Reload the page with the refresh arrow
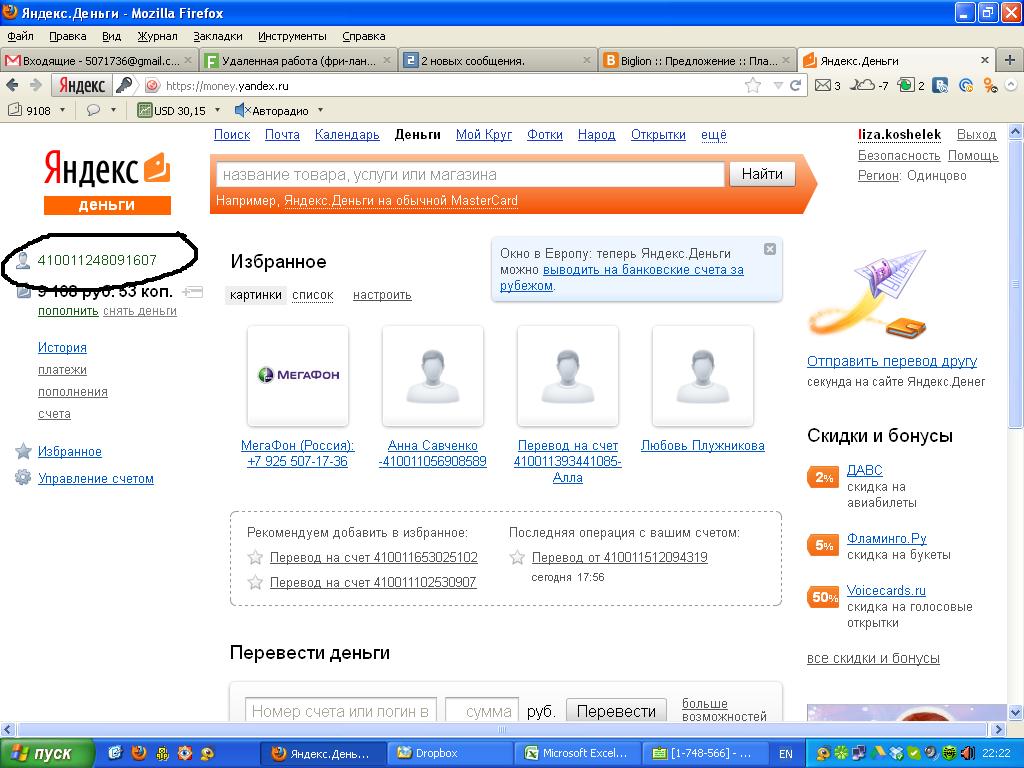The width and height of the screenshot is (1024, 768). [x=795, y=86]
